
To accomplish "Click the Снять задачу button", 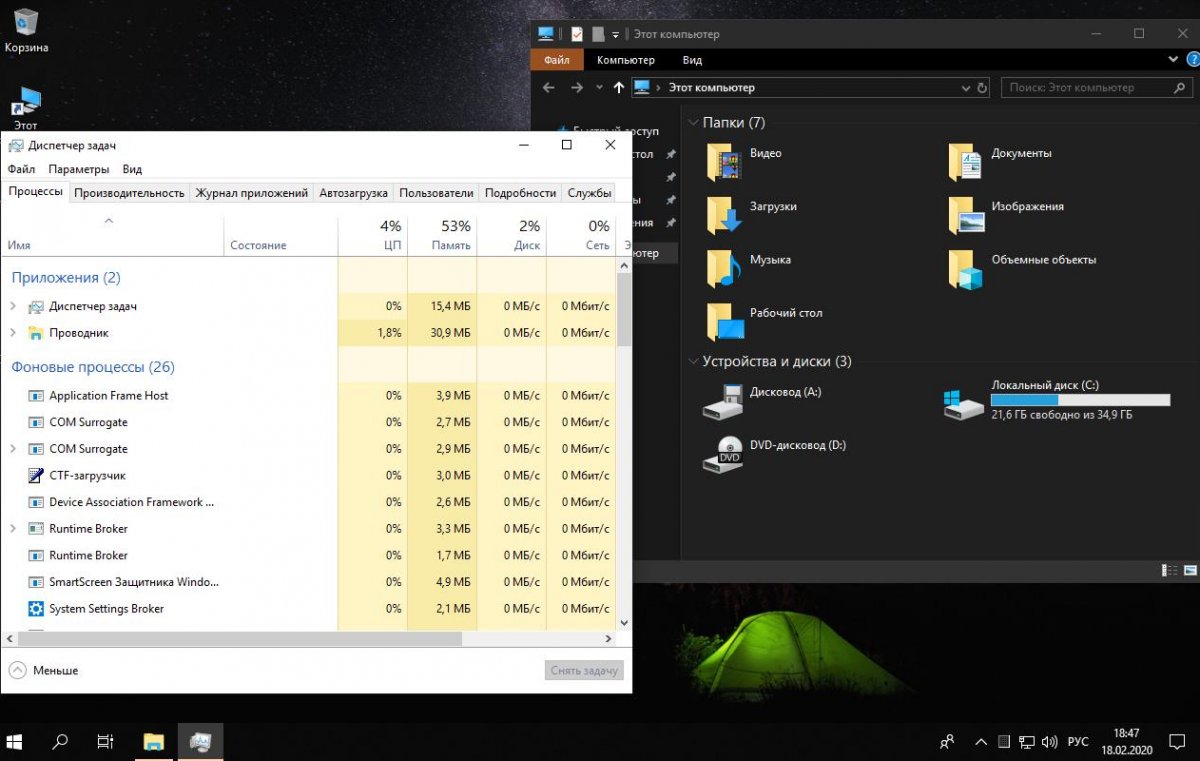I will click(585, 670).
